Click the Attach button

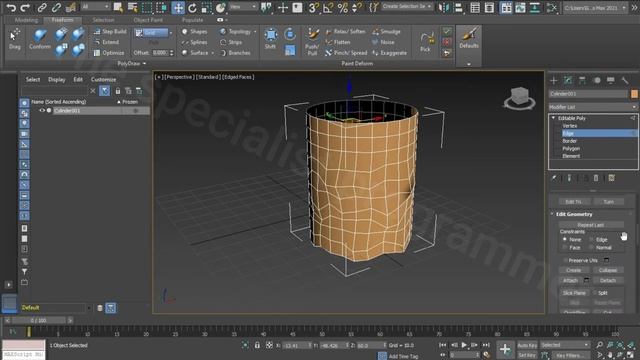(x=571, y=280)
